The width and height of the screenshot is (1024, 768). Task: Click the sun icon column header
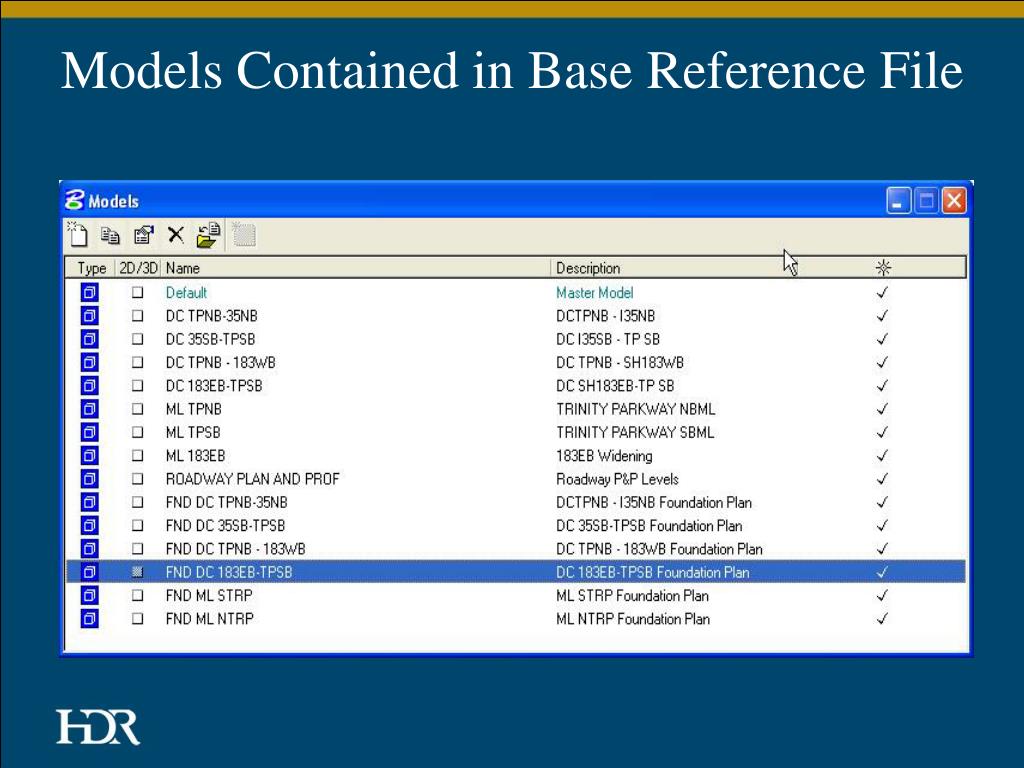pyautogui.click(x=883, y=268)
